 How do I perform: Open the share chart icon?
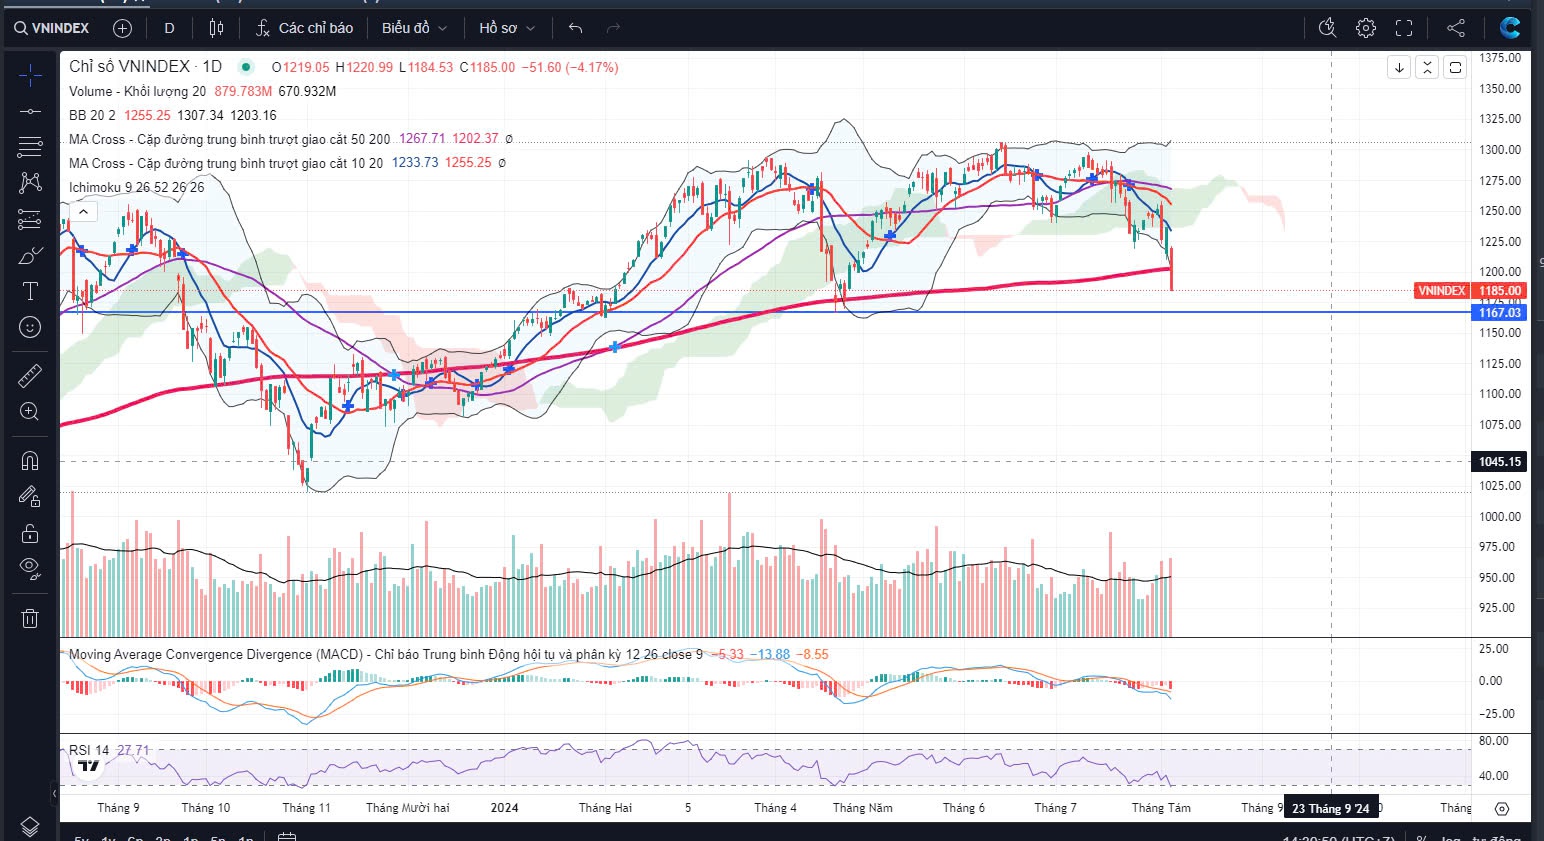(1456, 28)
